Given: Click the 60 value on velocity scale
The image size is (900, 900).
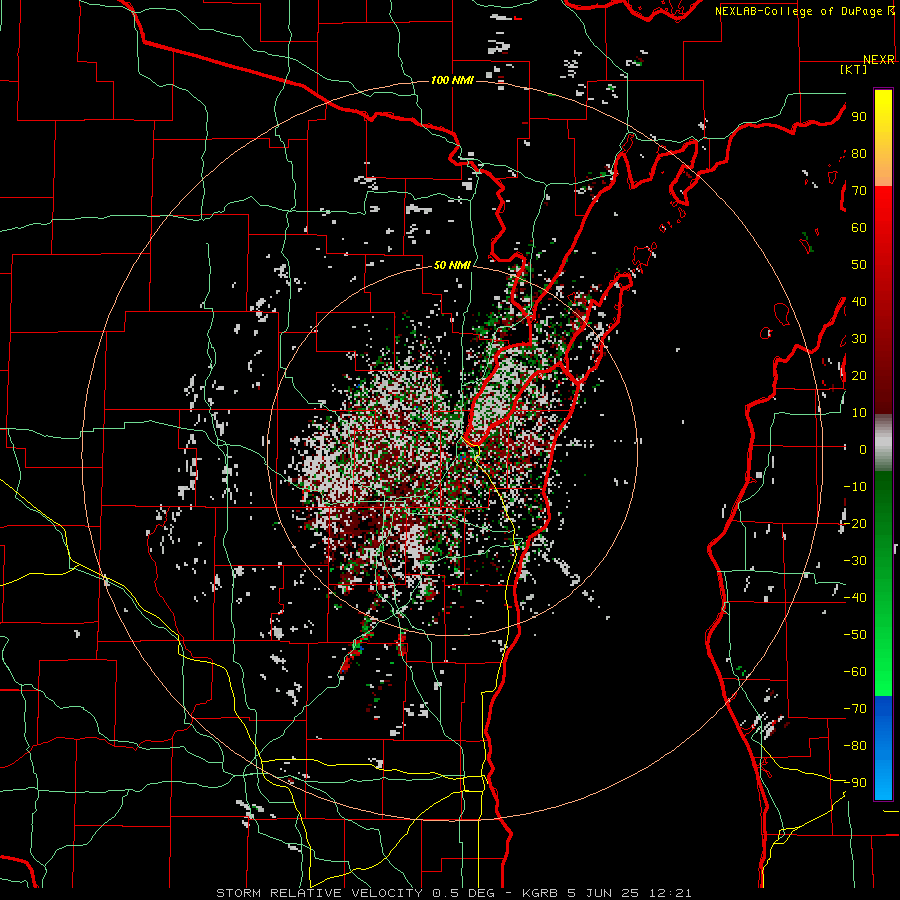Looking at the screenshot, I should tap(859, 228).
